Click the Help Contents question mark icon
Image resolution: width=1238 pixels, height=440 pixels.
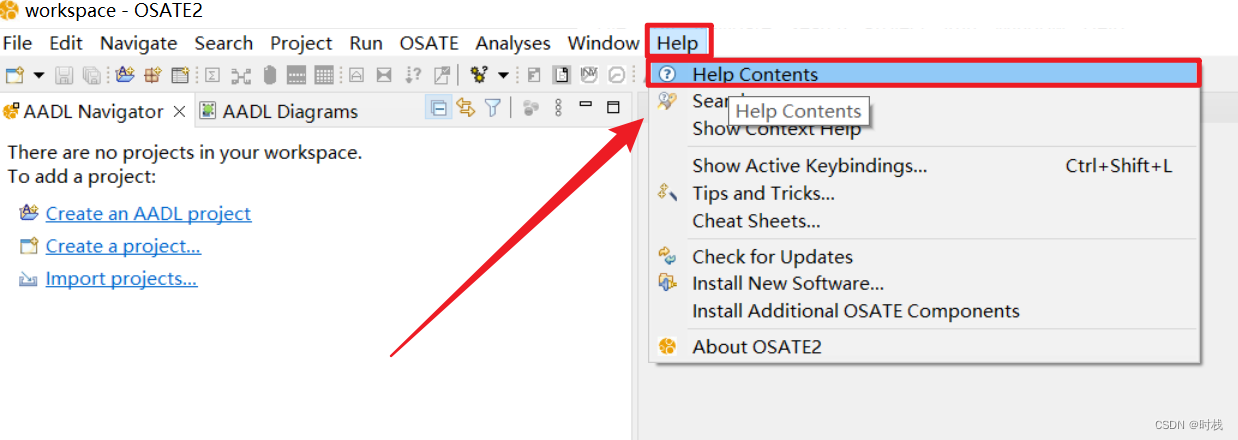tap(668, 74)
